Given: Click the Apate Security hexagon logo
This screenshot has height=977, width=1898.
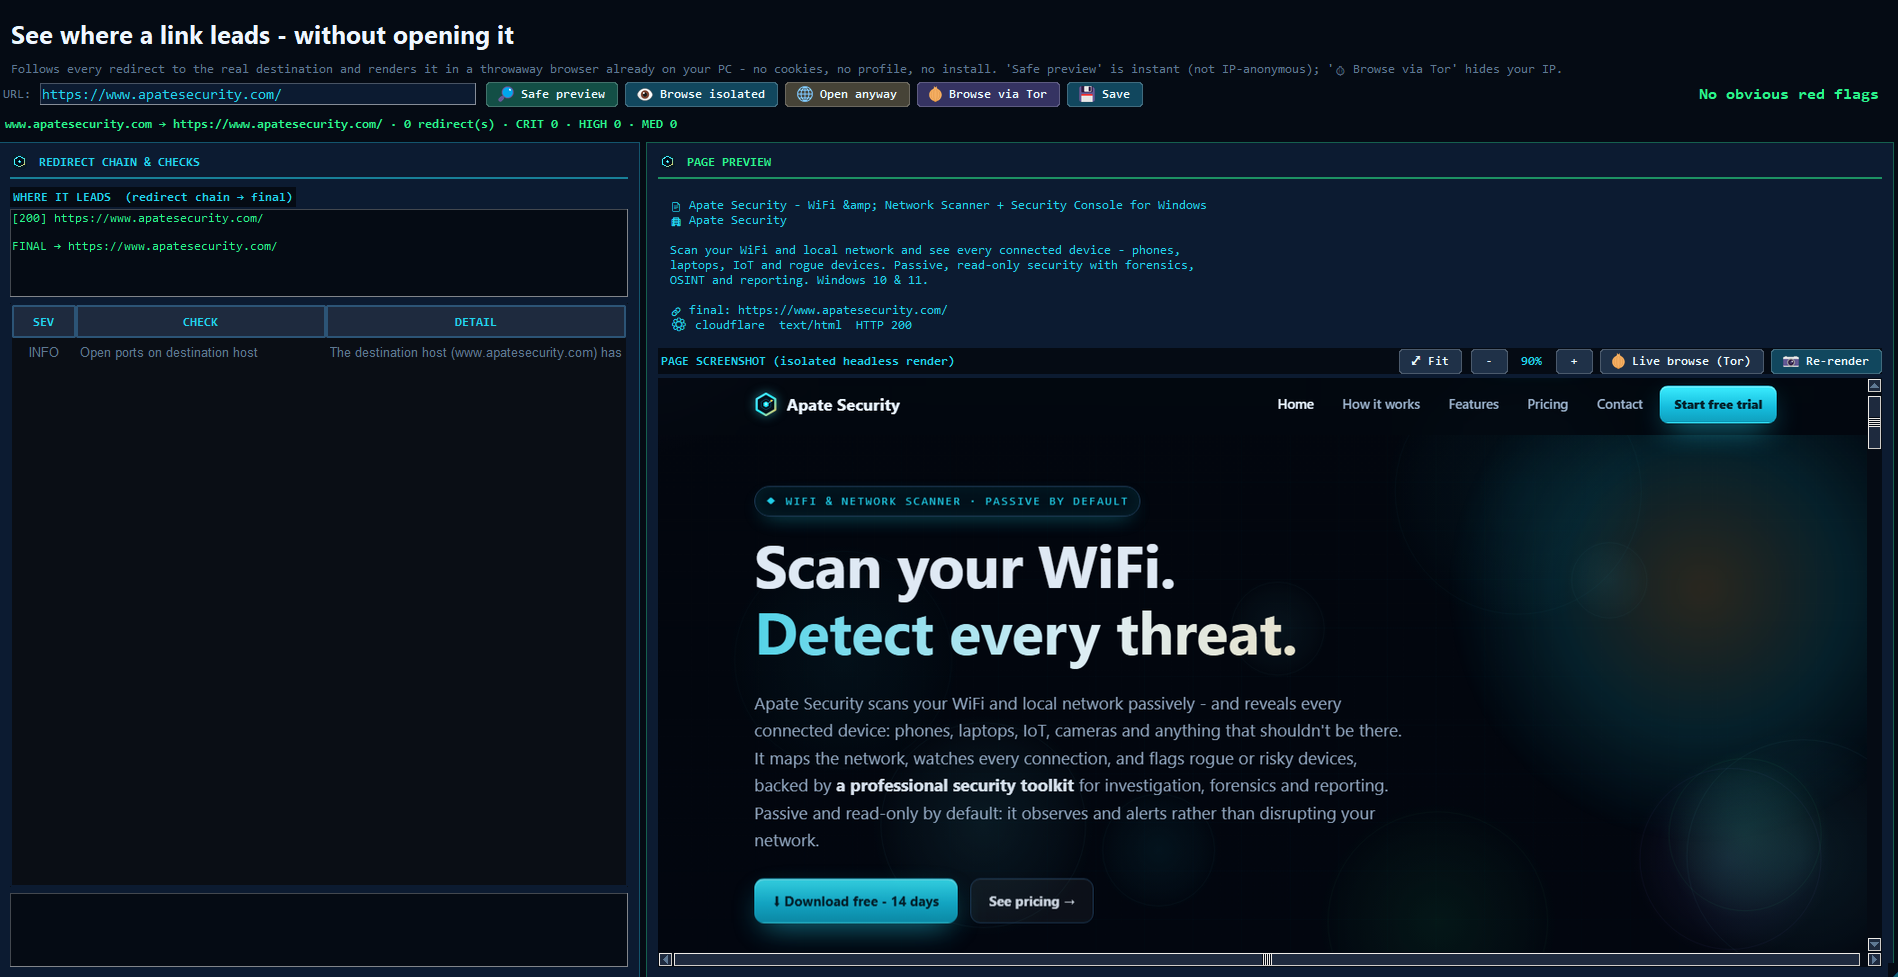Looking at the screenshot, I should point(766,404).
